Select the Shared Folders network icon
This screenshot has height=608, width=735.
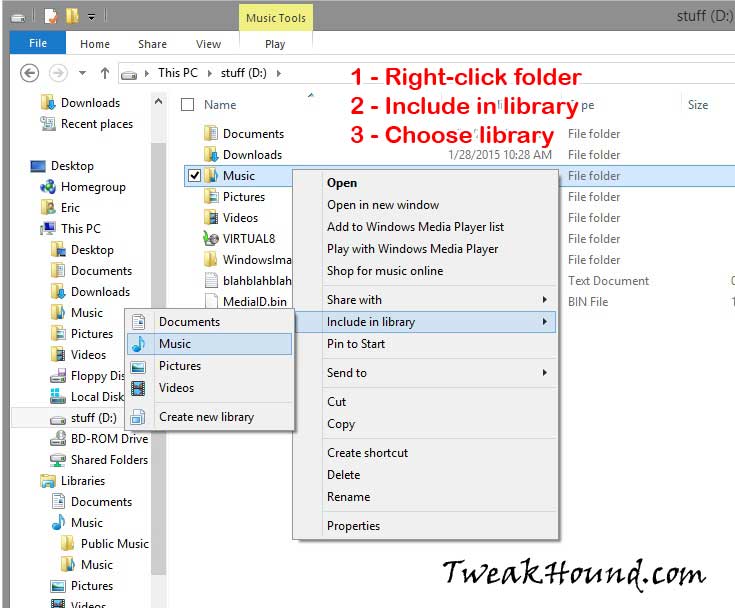coord(58,459)
